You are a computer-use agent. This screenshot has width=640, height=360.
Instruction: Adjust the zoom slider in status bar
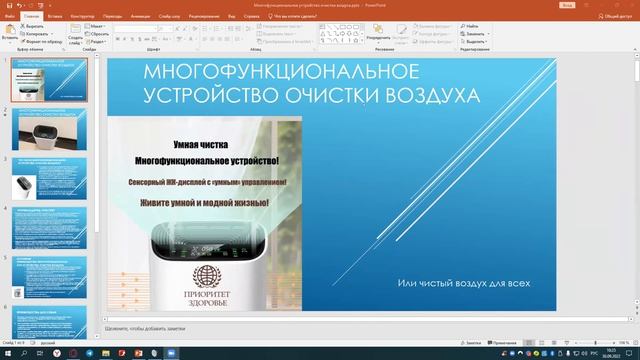pyautogui.click(x=595, y=343)
